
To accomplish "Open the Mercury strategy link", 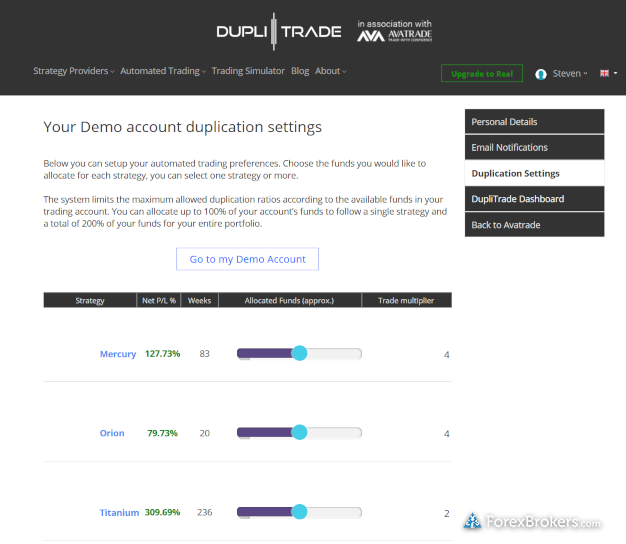I will (x=118, y=354).
